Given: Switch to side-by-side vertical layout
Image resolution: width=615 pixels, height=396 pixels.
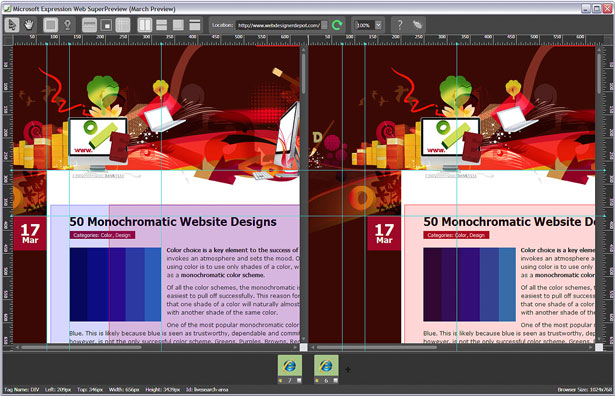Looking at the screenshot, I should click(x=145, y=25).
